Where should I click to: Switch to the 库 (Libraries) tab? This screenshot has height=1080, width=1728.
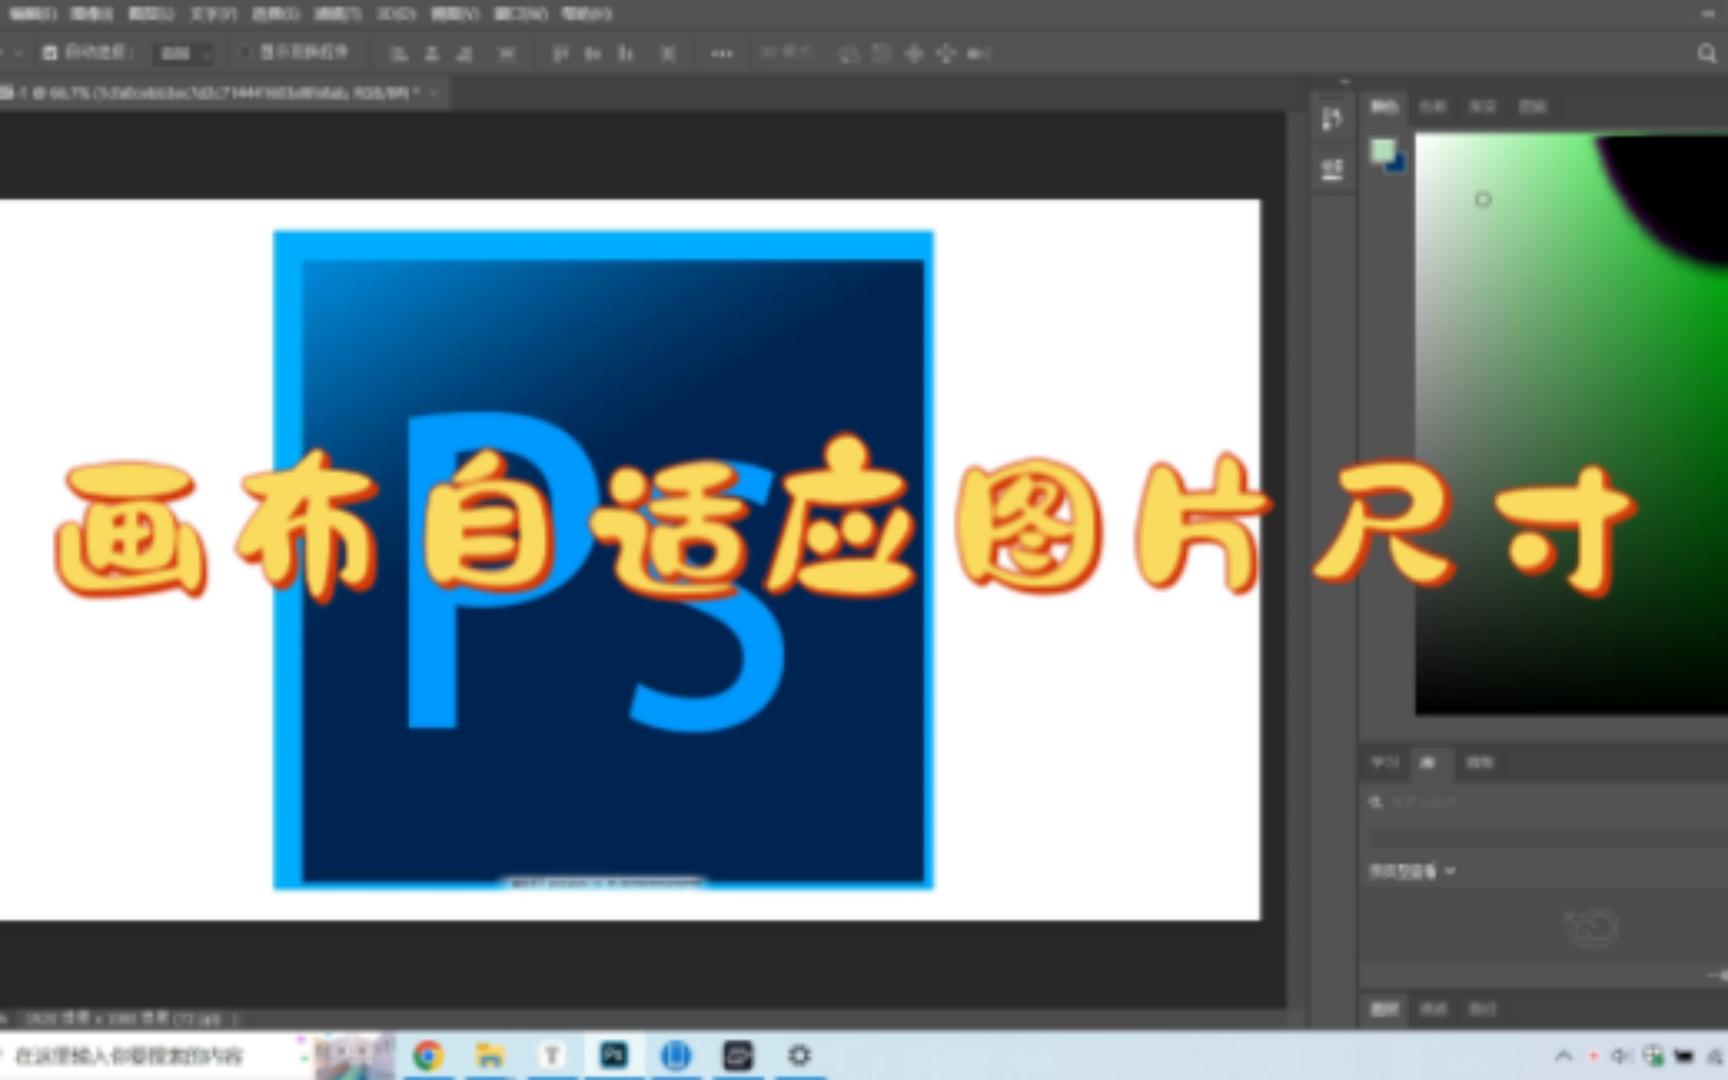coord(1427,762)
